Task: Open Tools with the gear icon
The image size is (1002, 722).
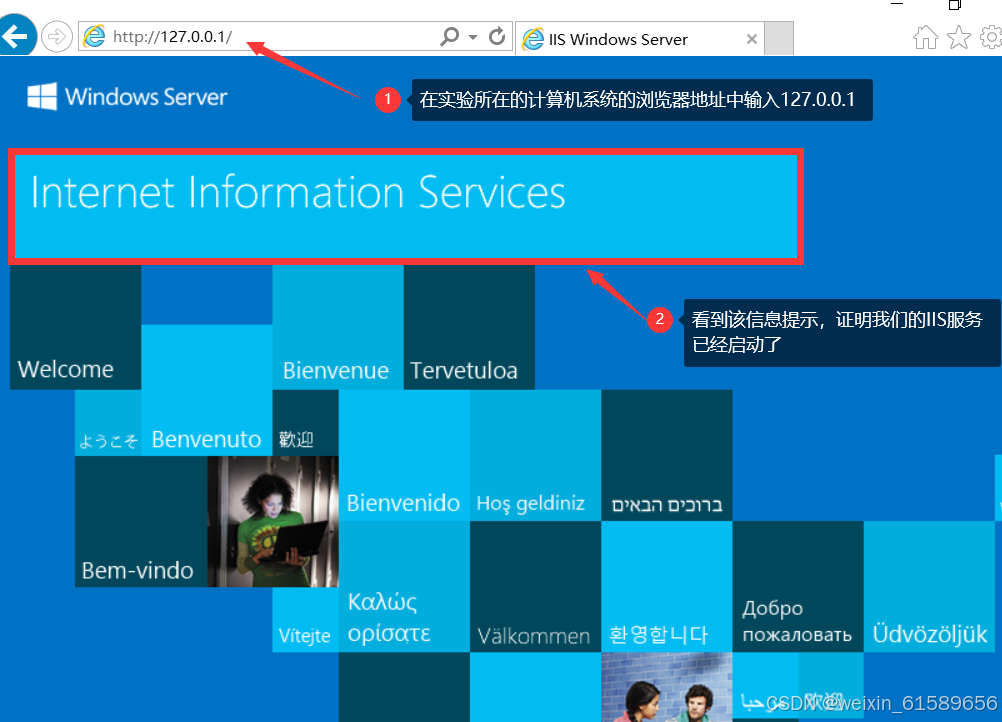Action: click(x=991, y=37)
